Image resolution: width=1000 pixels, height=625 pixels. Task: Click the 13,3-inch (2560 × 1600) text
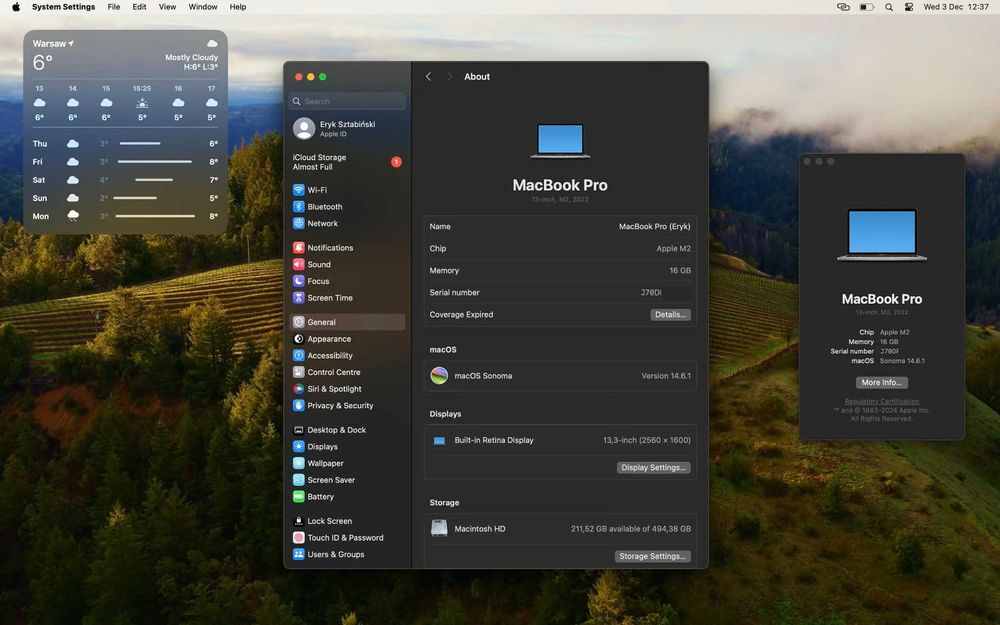[x=647, y=440]
